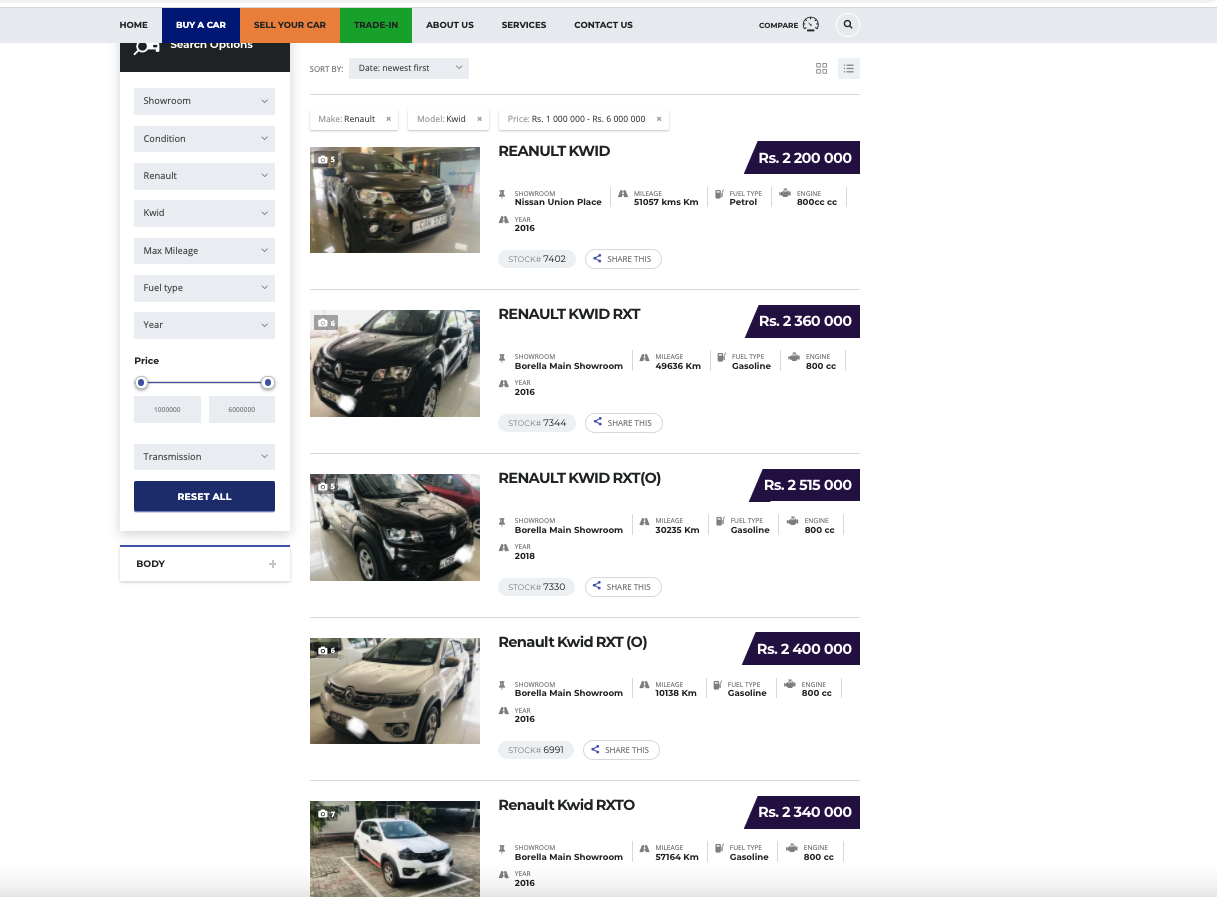
Task: Open the white Renault Kwid RXT (O) photo
Action: 395,691
